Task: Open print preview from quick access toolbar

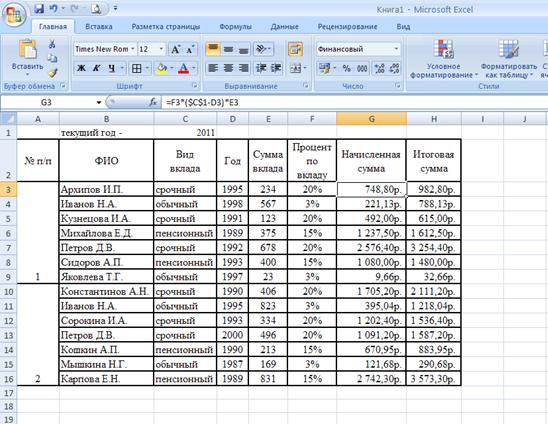Action: [x=96, y=9]
